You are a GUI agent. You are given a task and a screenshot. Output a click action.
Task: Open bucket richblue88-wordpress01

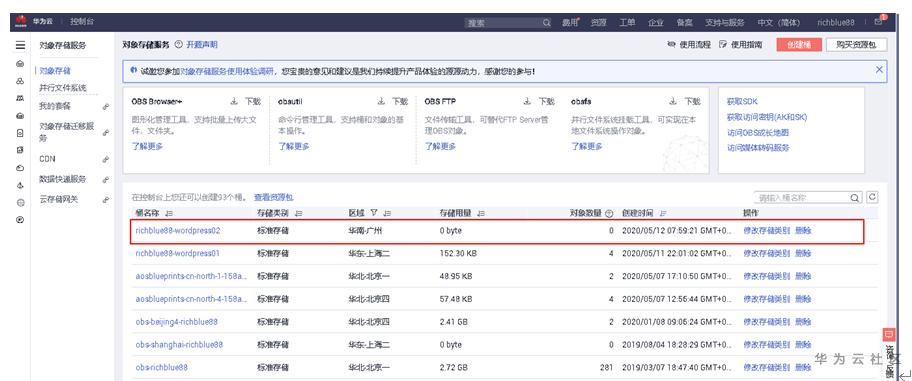[177, 253]
